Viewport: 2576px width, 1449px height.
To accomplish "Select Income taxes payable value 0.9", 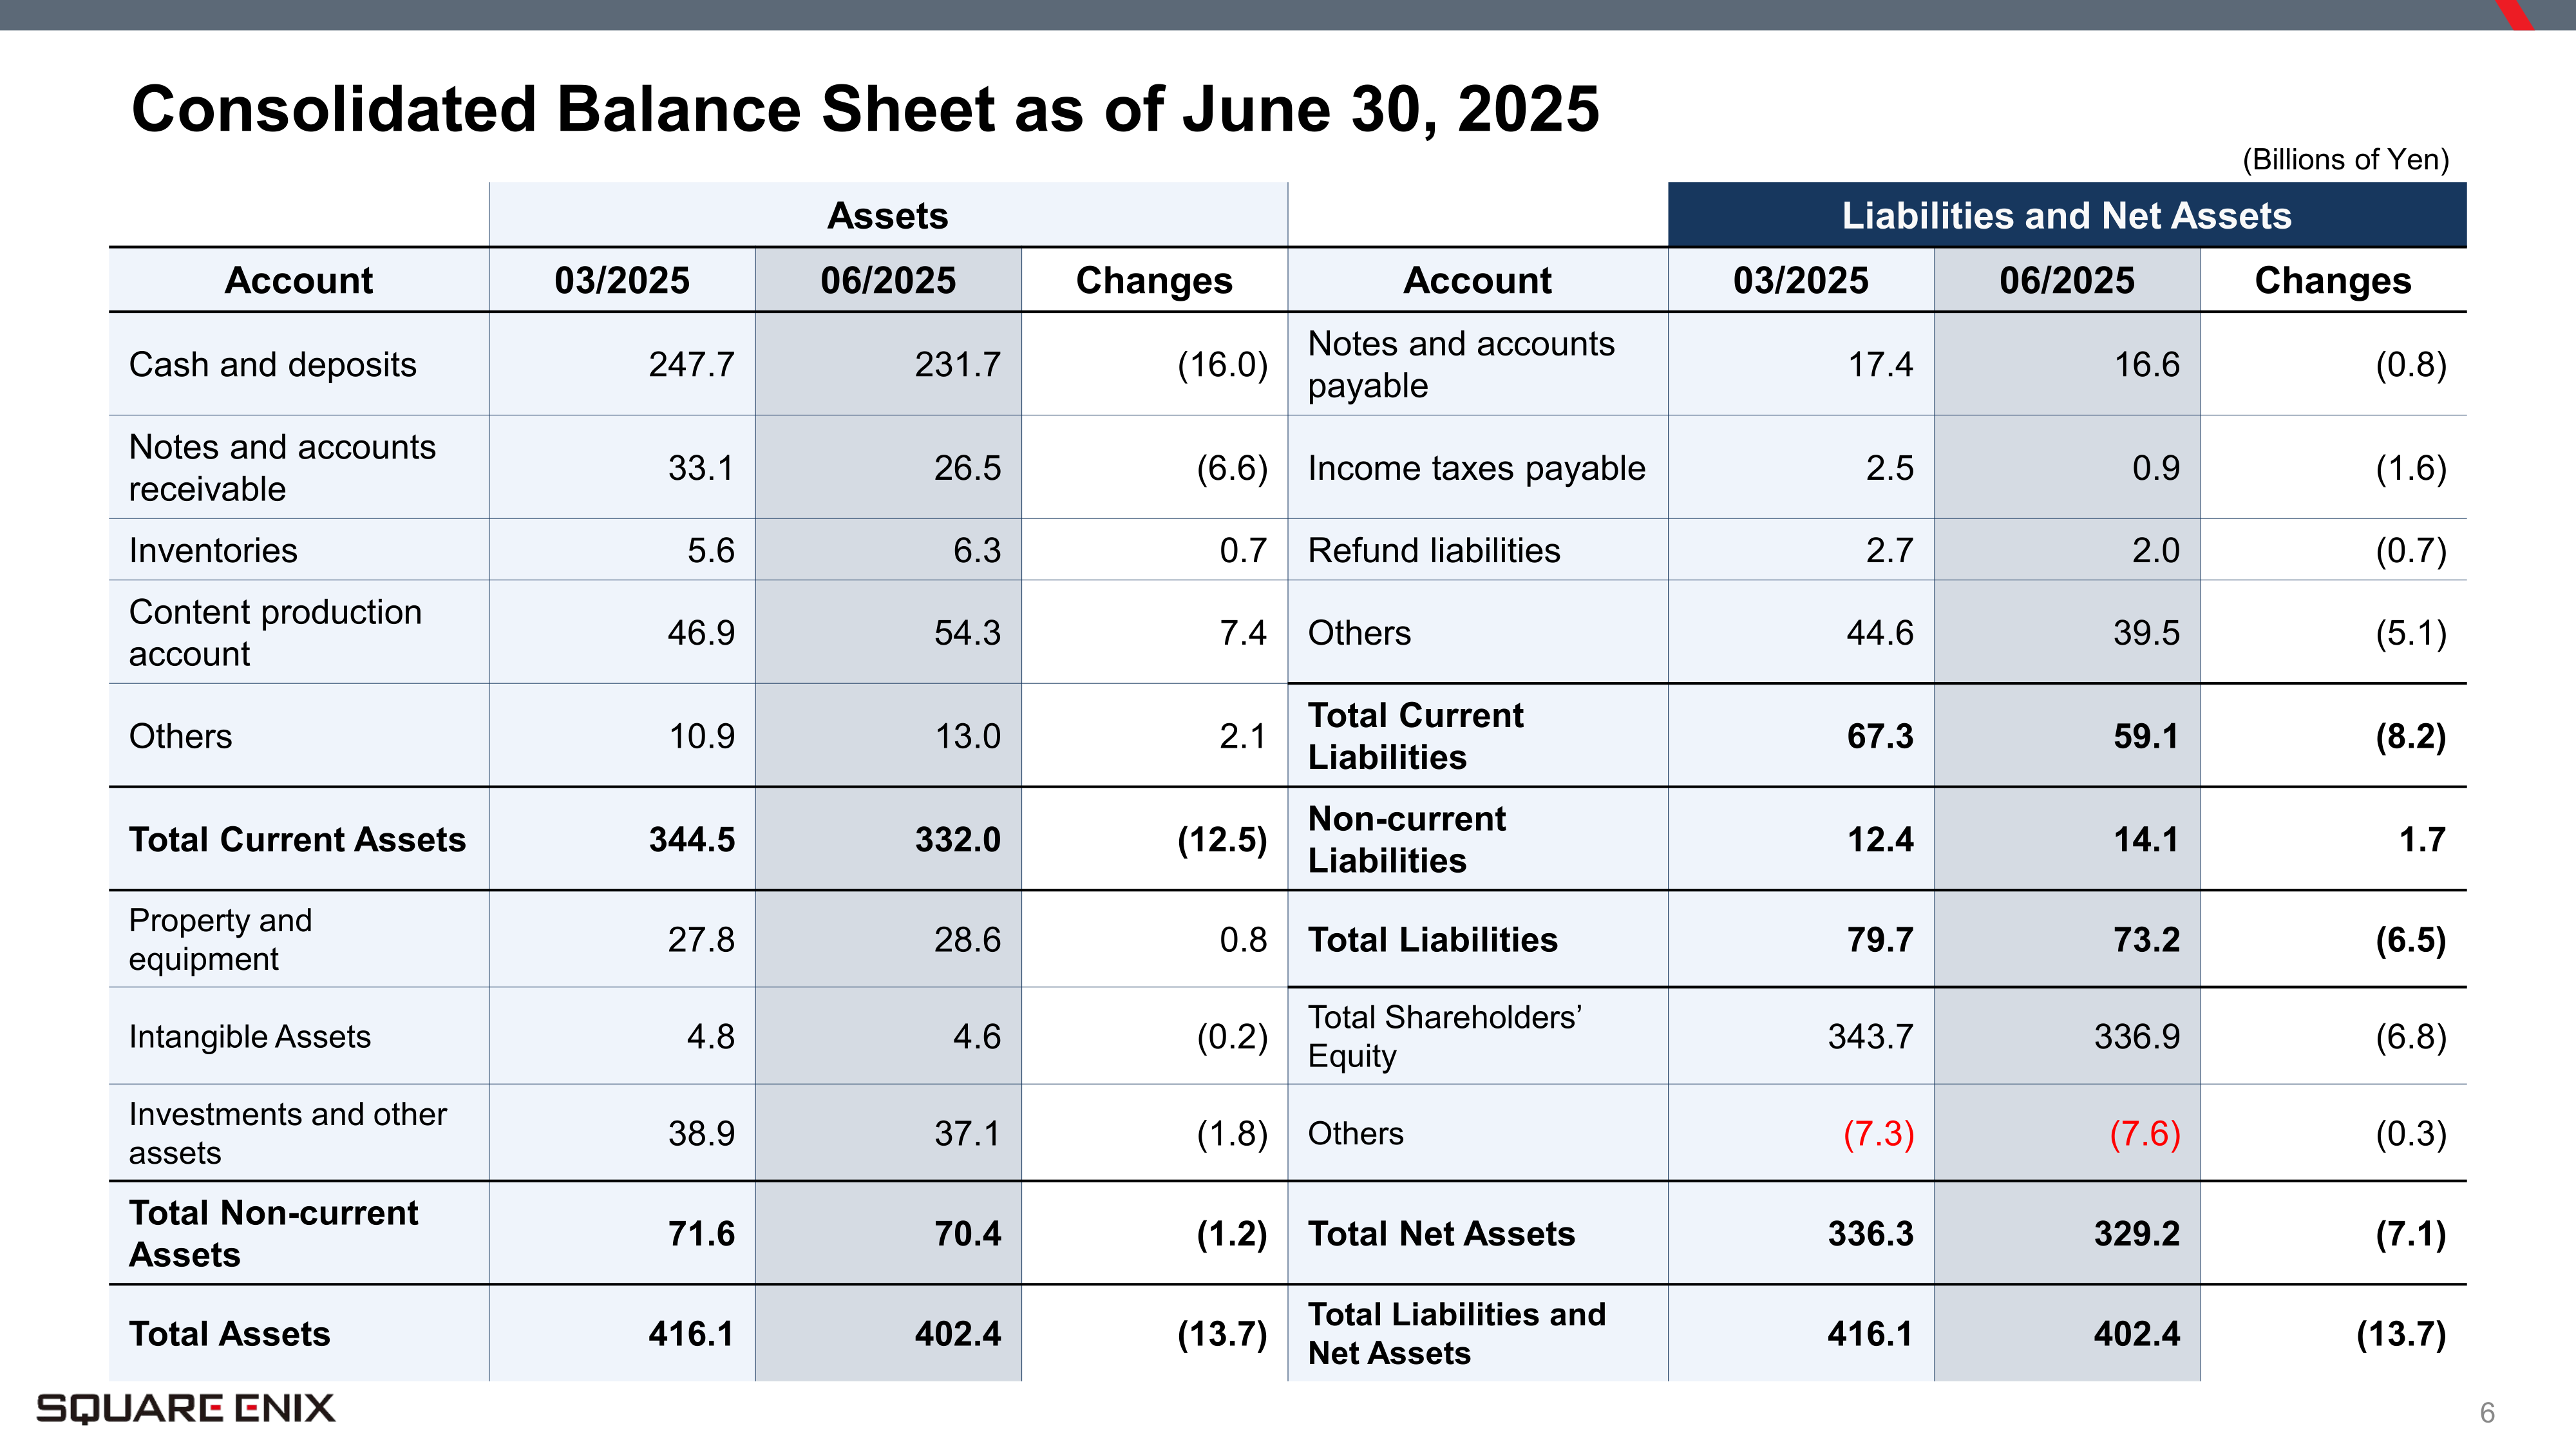I will coord(2155,467).
